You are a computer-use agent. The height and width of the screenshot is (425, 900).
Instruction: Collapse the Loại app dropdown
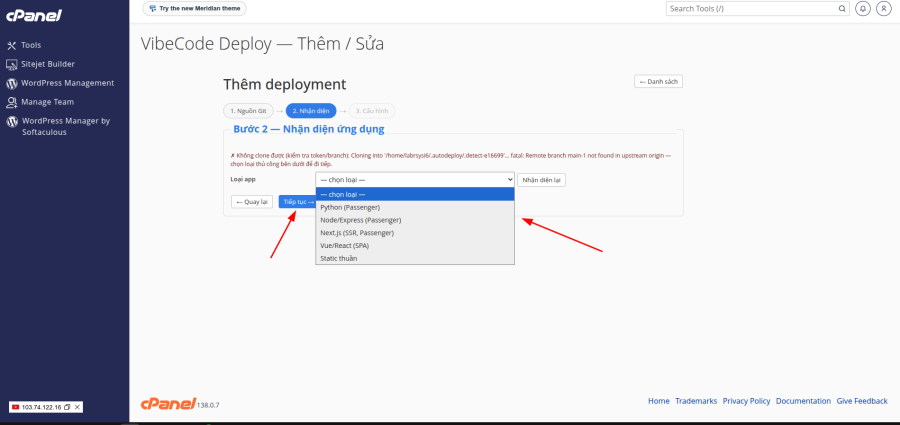tap(415, 180)
